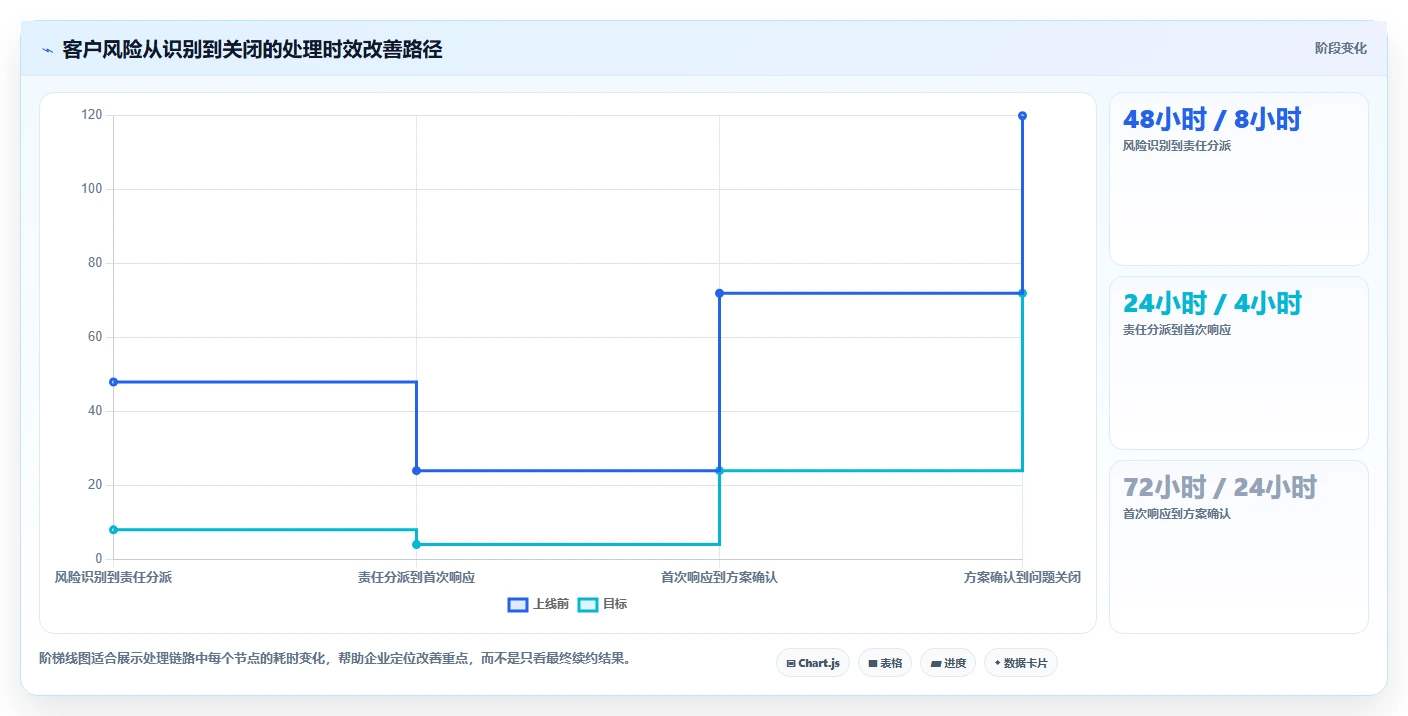Screen dimensions: 1408x716
Task: Click the 80 y-axis tick label
Action: coord(95,263)
